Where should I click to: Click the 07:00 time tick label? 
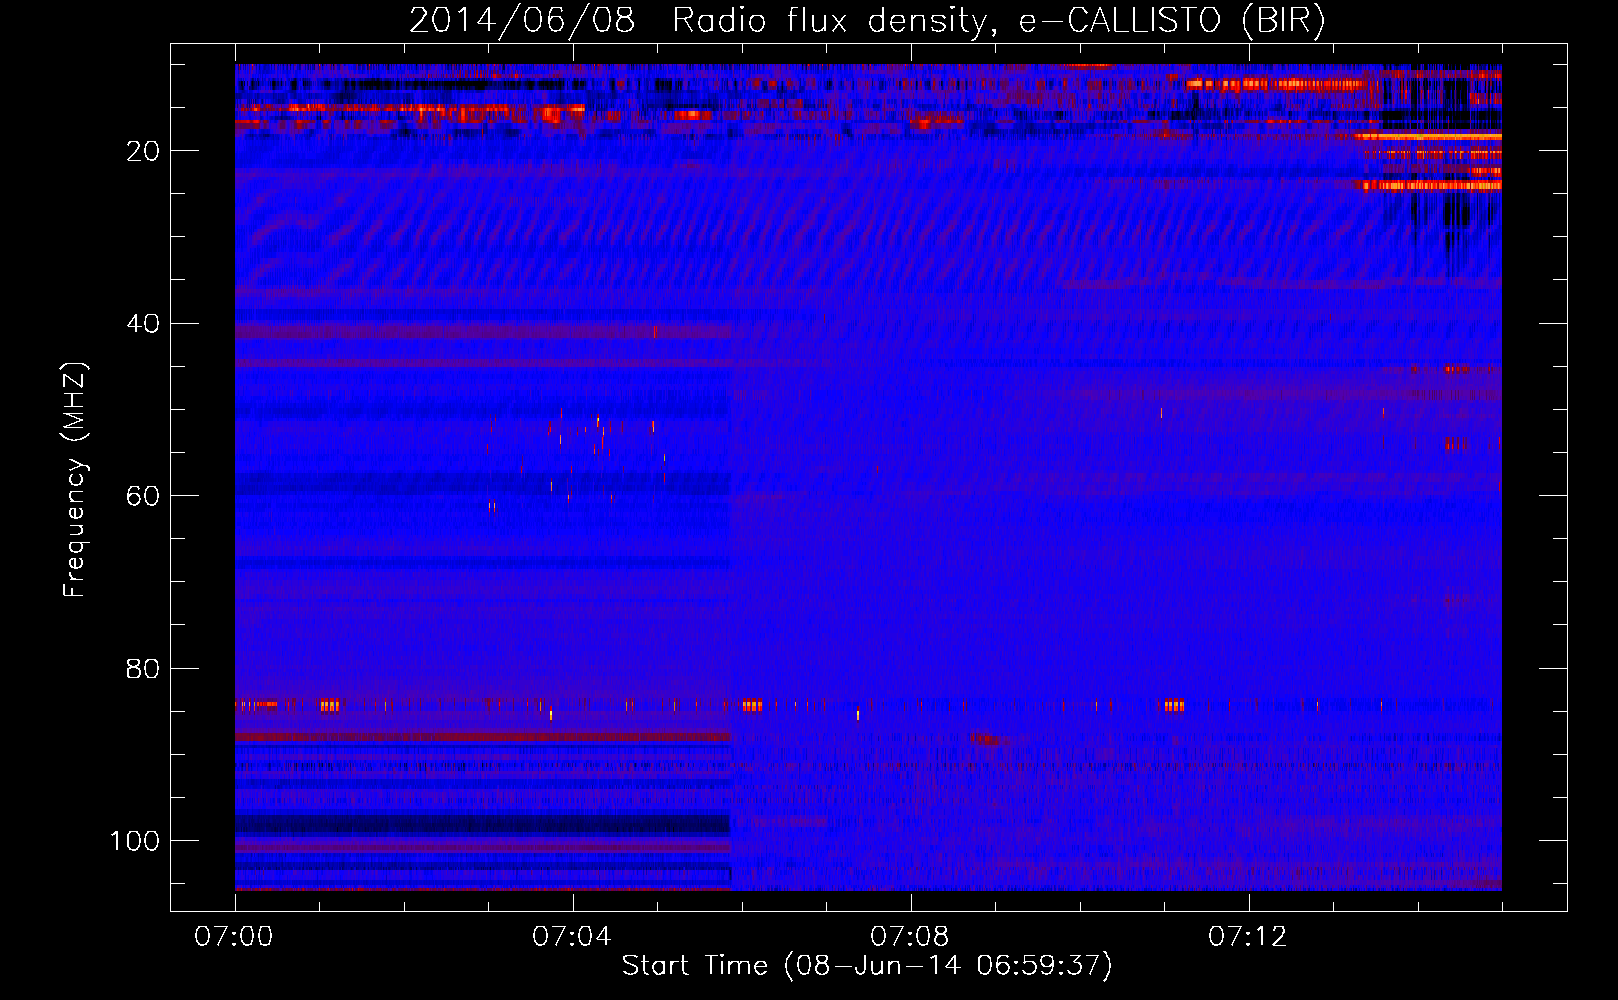click(x=234, y=937)
